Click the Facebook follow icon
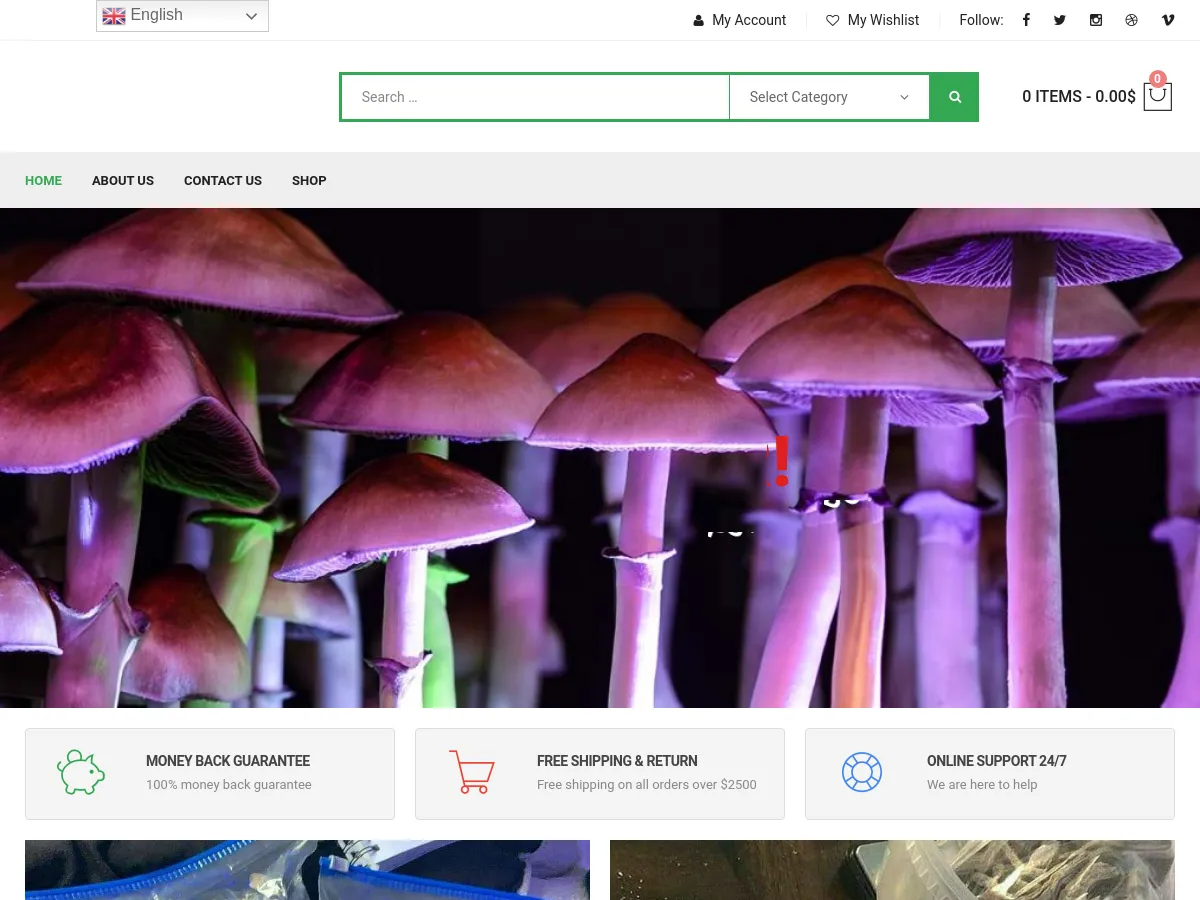The height and width of the screenshot is (900, 1200). click(x=1025, y=20)
